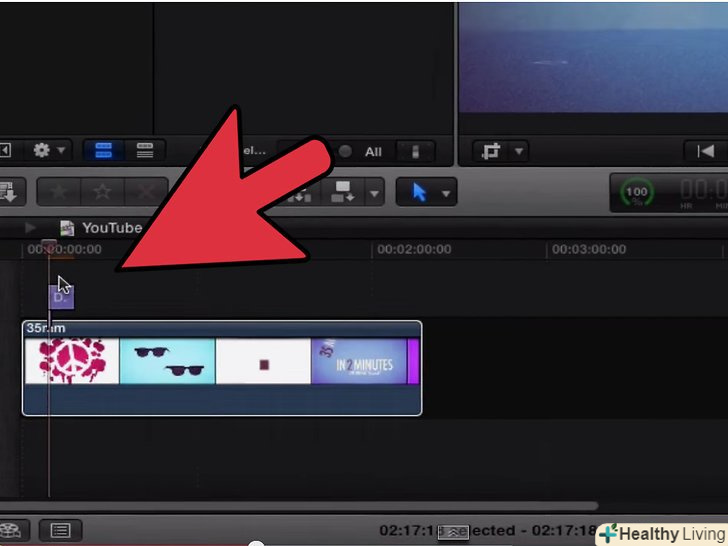This screenshot has width=728, height=546.
Task: Select the purple title clip D.
Action: pos(61,297)
